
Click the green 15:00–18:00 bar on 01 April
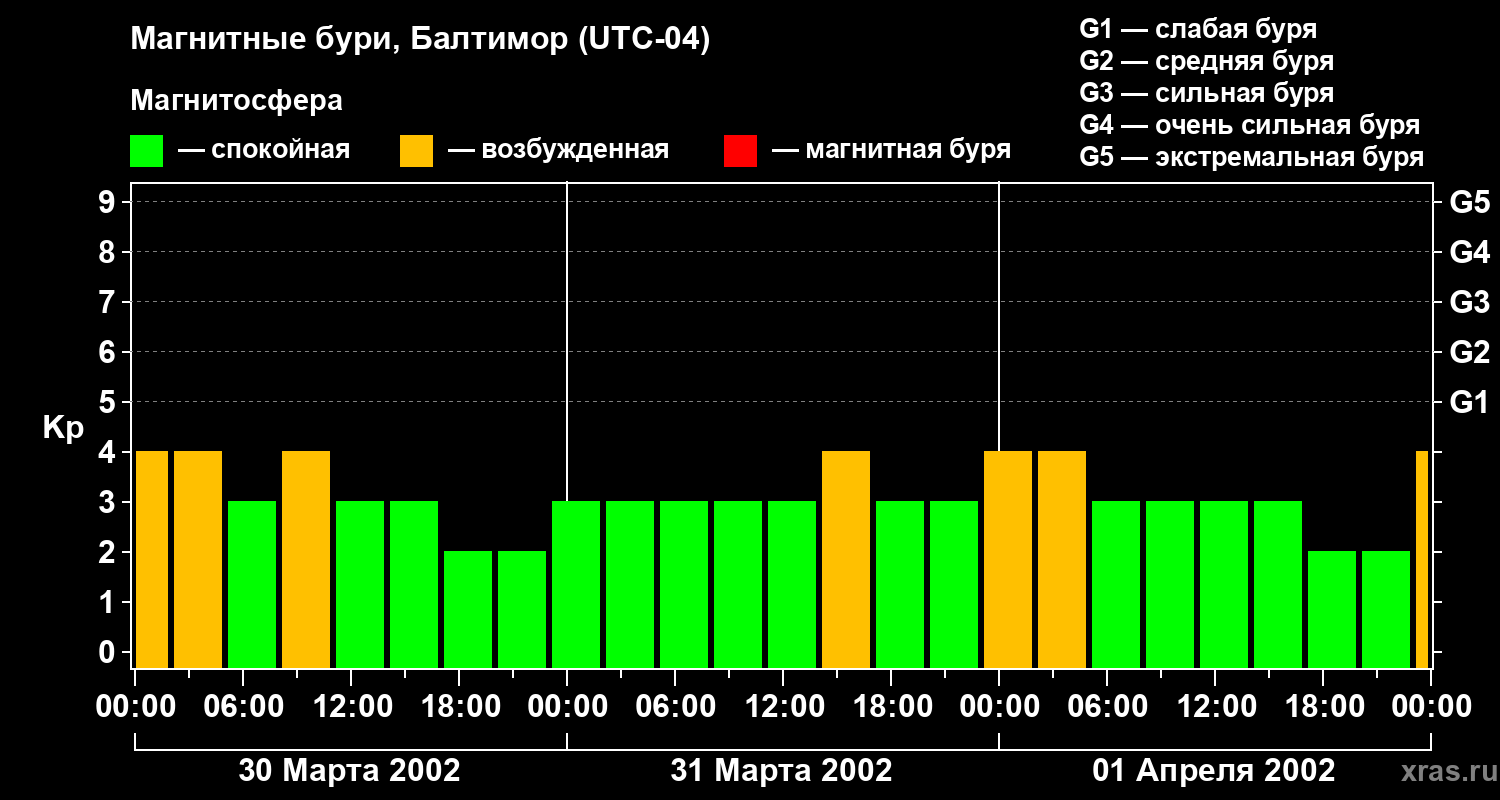(1278, 585)
